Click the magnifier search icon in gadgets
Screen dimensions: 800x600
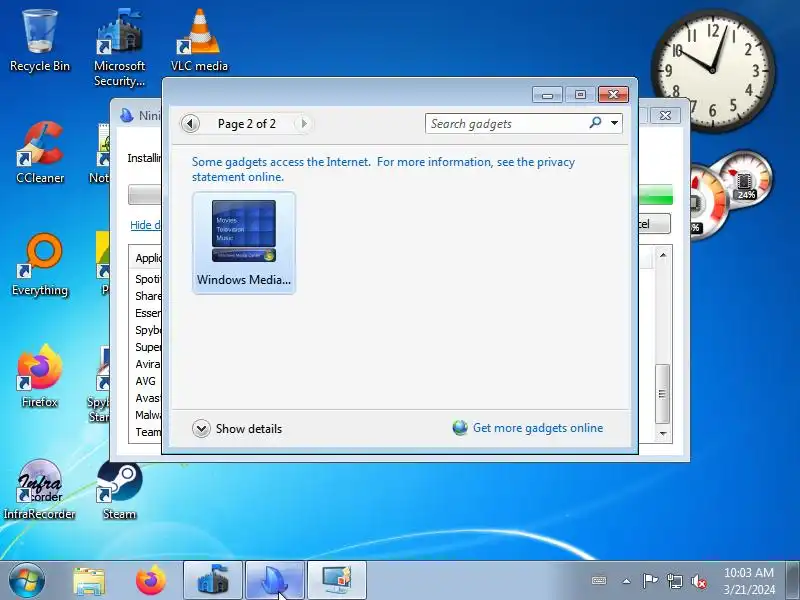[595, 122]
